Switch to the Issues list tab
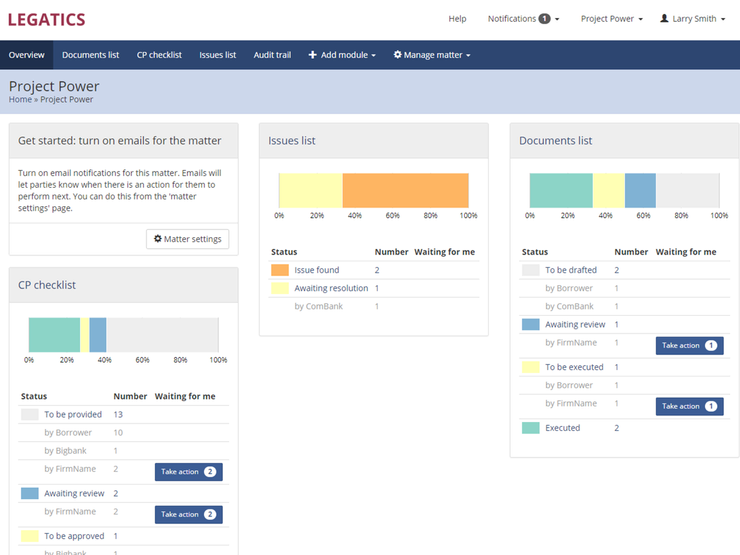740x555 pixels. (218, 55)
